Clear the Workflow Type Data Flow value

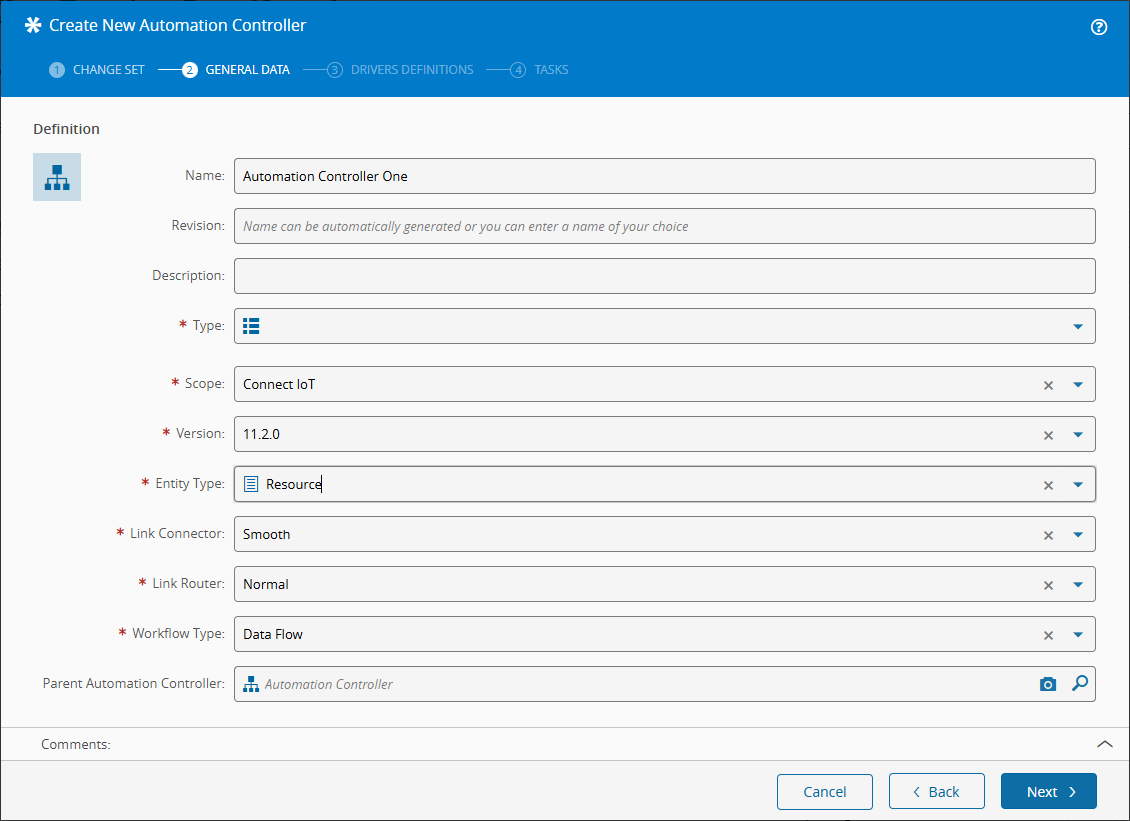click(x=1048, y=635)
